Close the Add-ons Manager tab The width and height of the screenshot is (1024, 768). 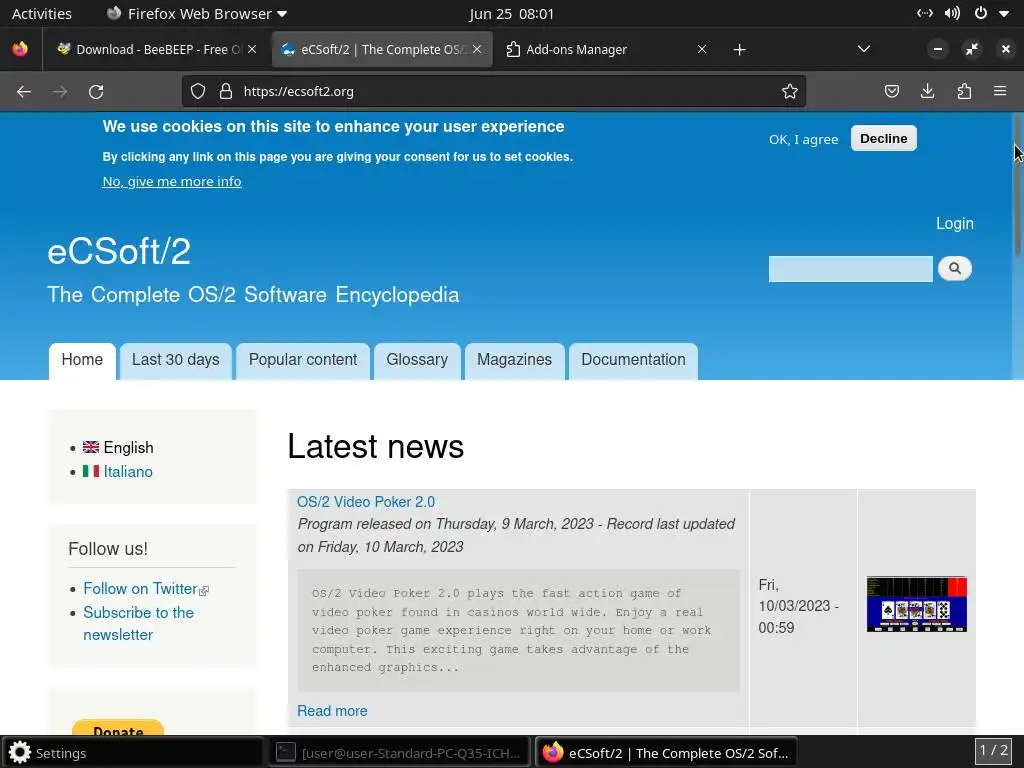coord(702,49)
